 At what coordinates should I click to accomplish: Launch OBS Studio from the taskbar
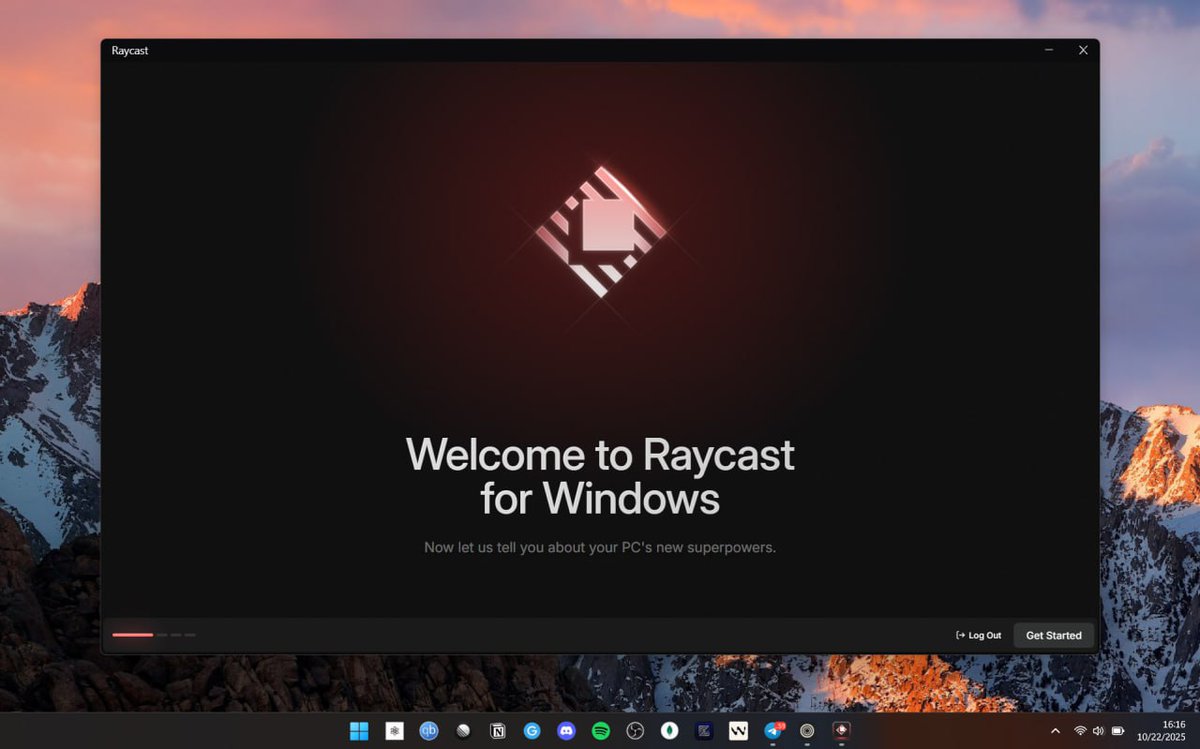pyautogui.click(x=635, y=731)
